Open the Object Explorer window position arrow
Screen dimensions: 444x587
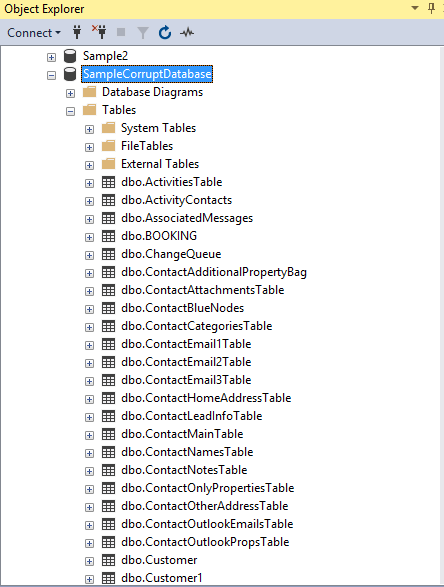[415, 8]
